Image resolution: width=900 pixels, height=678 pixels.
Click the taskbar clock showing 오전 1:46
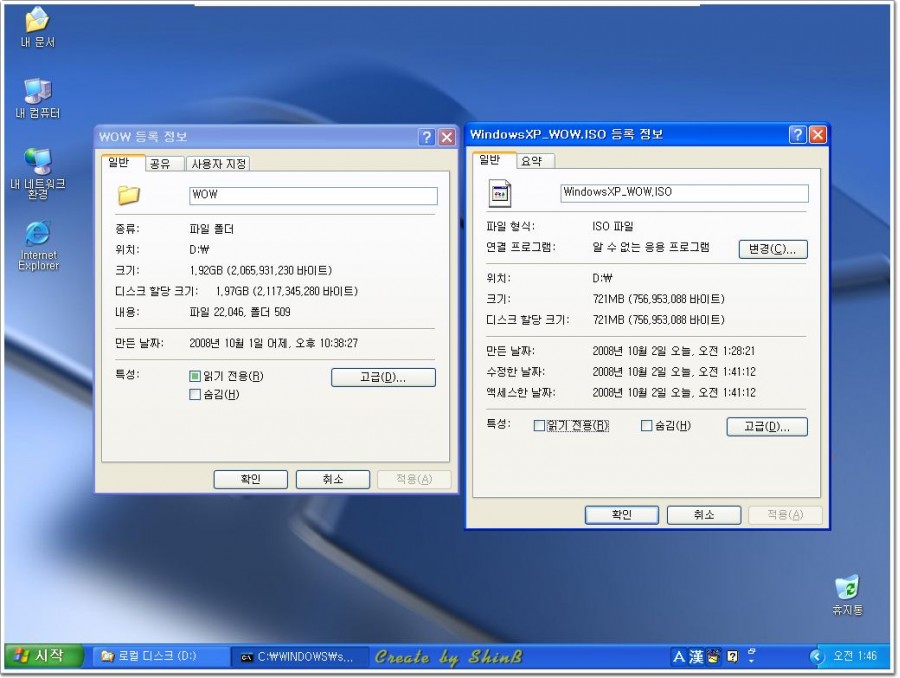coord(855,656)
